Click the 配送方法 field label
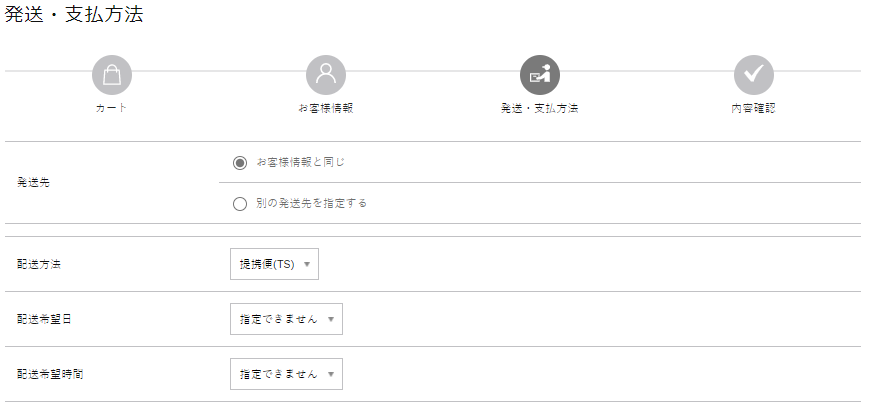The image size is (875, 409). (39, 264)
